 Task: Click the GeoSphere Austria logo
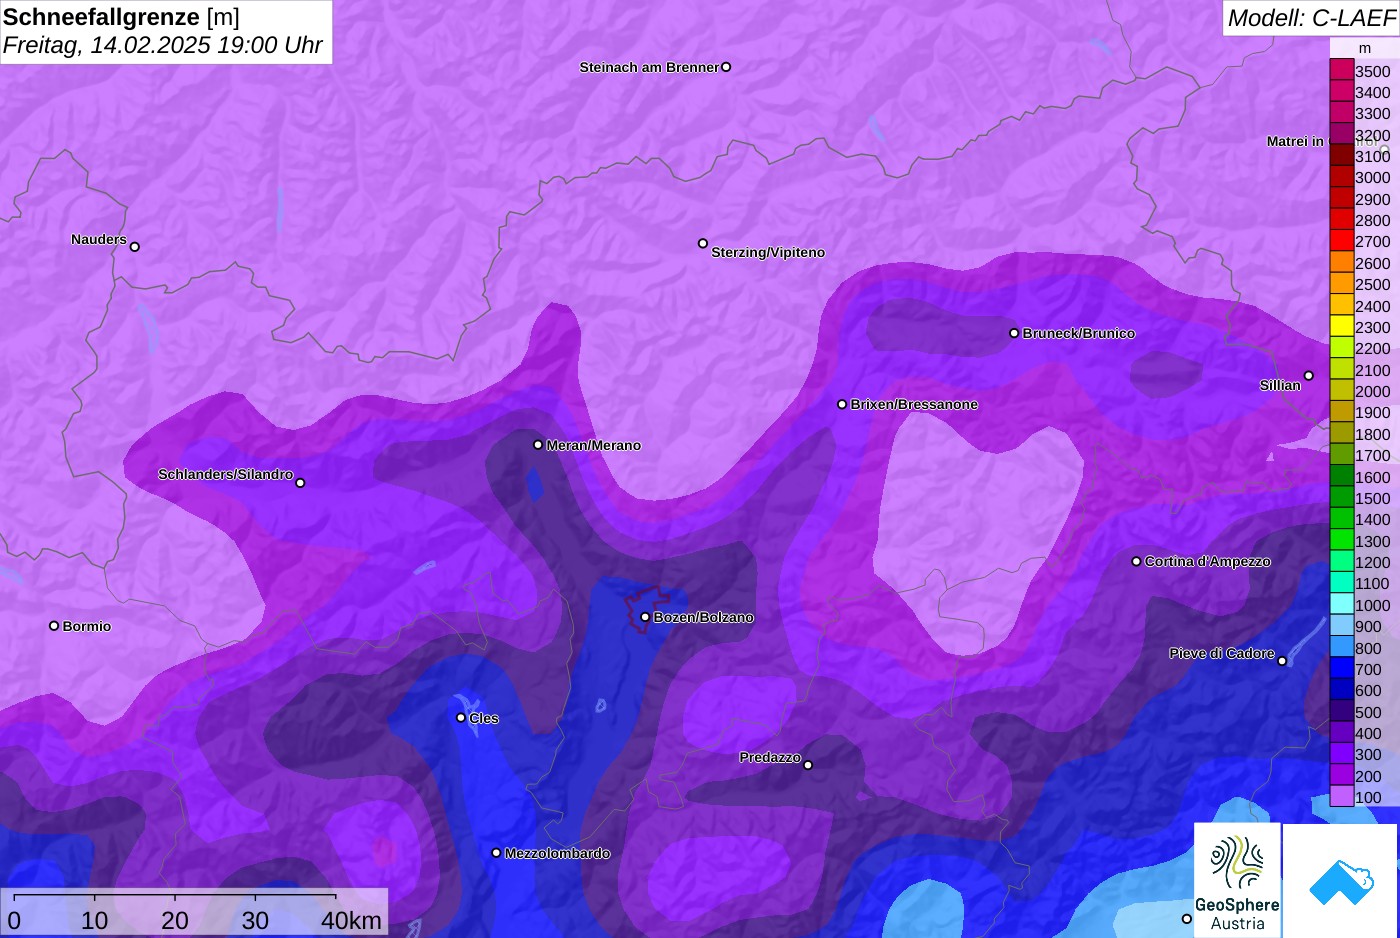tap(1237, 880)
